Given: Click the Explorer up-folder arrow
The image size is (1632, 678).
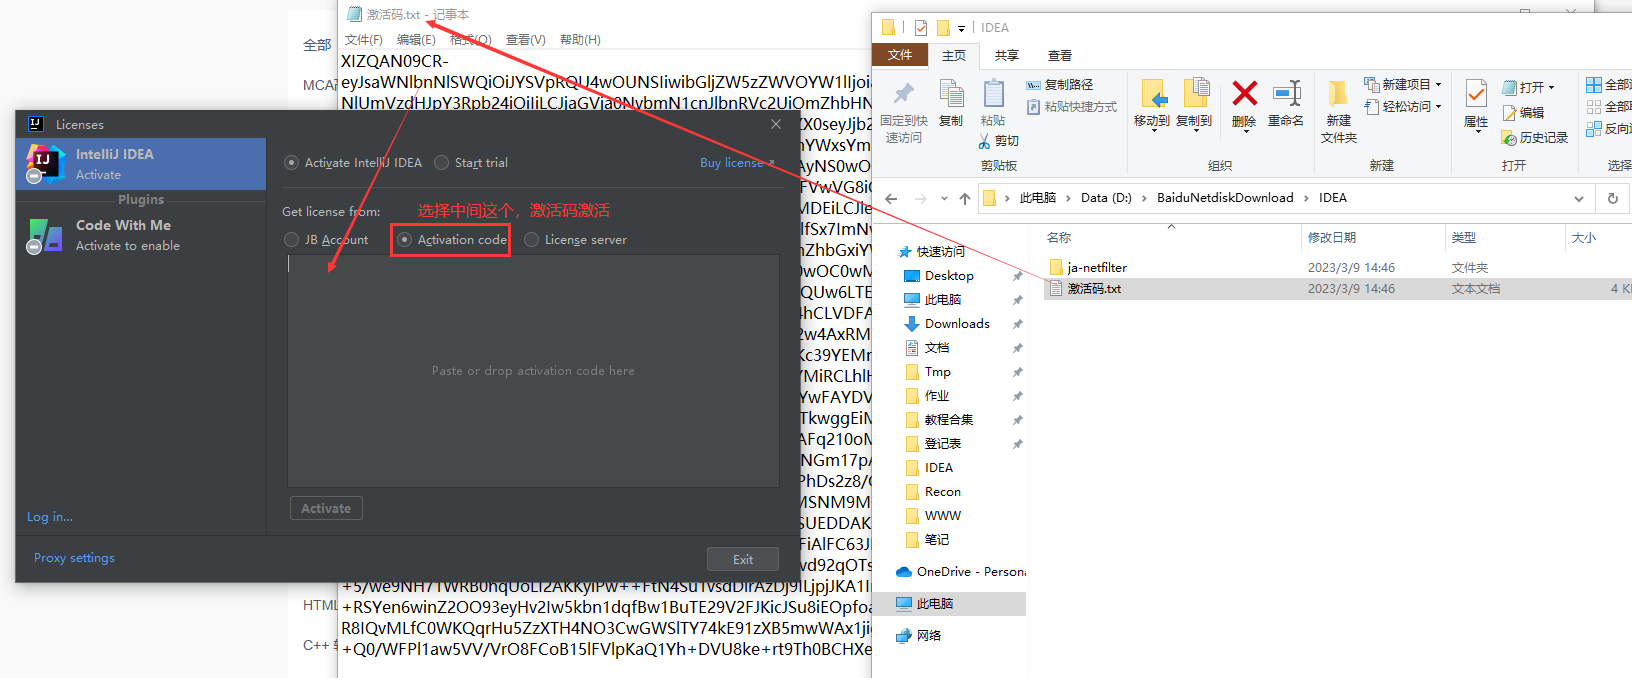Looking at the screenshot, I should [x=965, y=198].
